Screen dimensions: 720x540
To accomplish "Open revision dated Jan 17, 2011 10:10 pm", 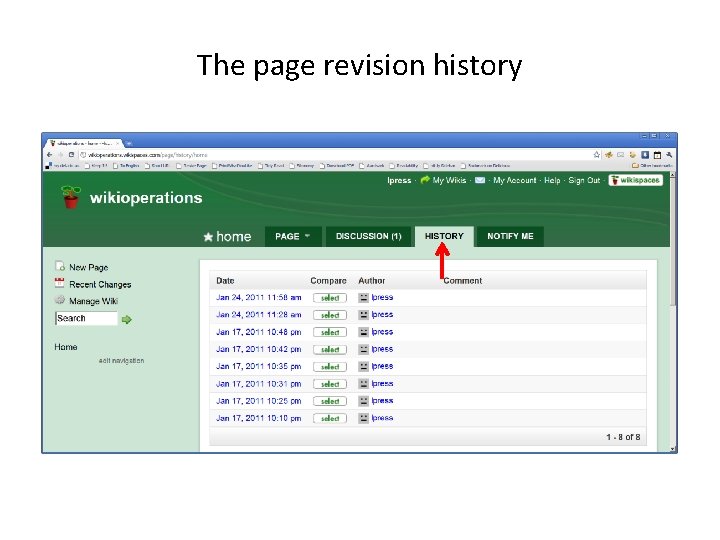I will pyautogui.click(x=259, y=418).
